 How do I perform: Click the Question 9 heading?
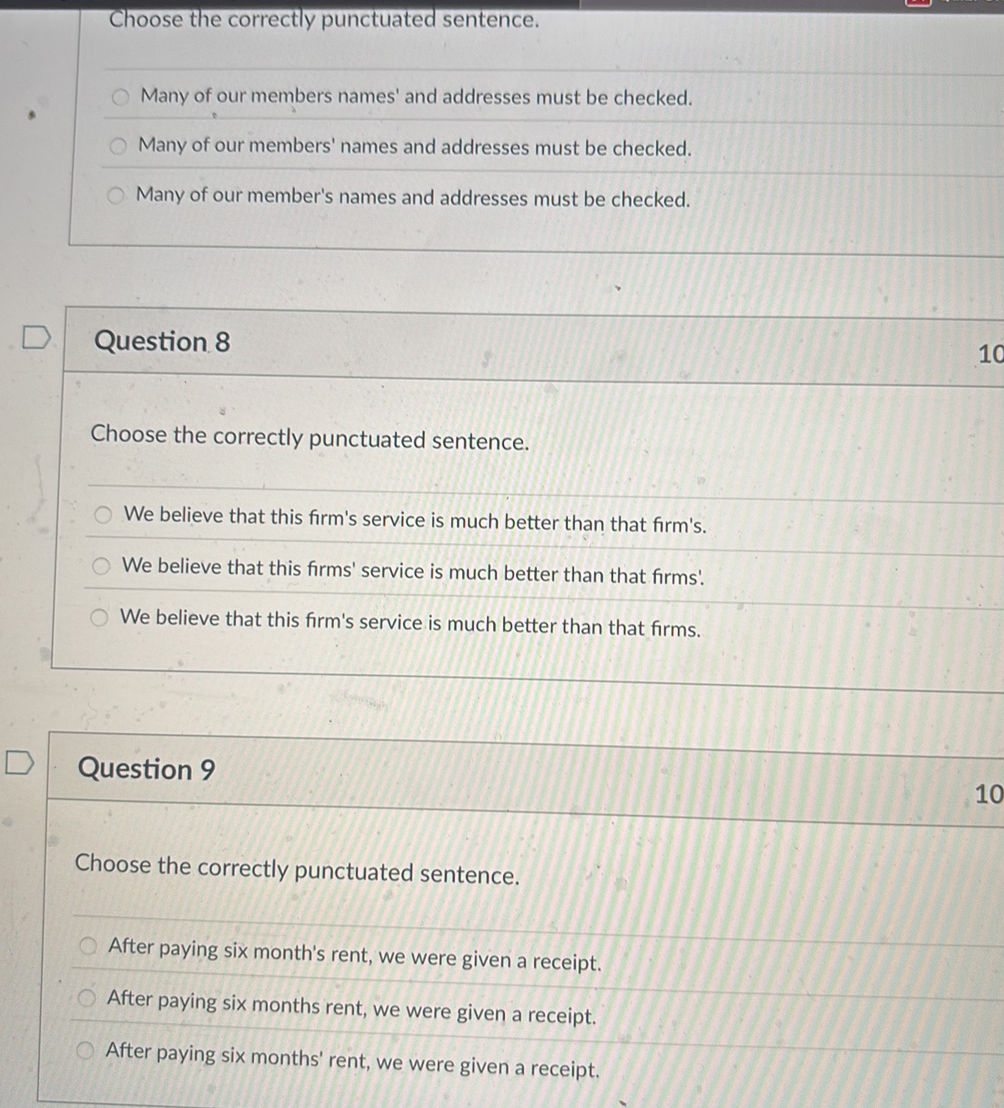click(146, 769)
